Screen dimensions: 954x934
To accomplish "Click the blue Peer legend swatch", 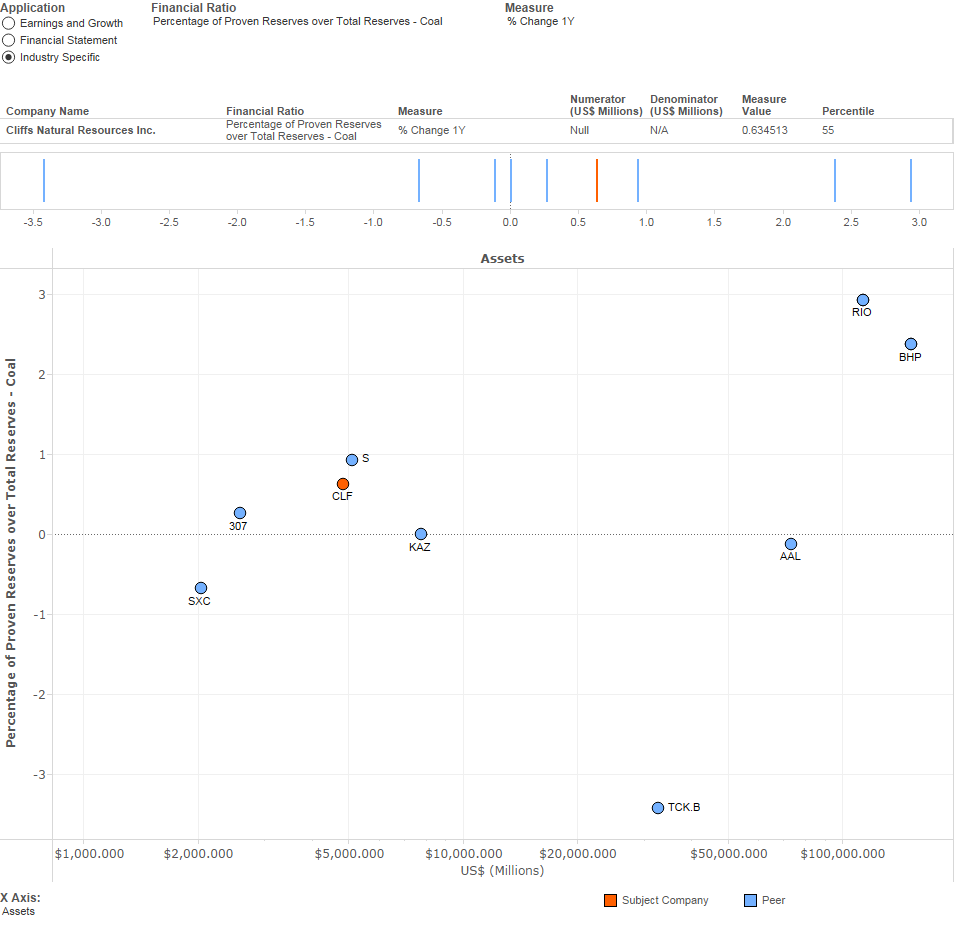I will (750, 900).
